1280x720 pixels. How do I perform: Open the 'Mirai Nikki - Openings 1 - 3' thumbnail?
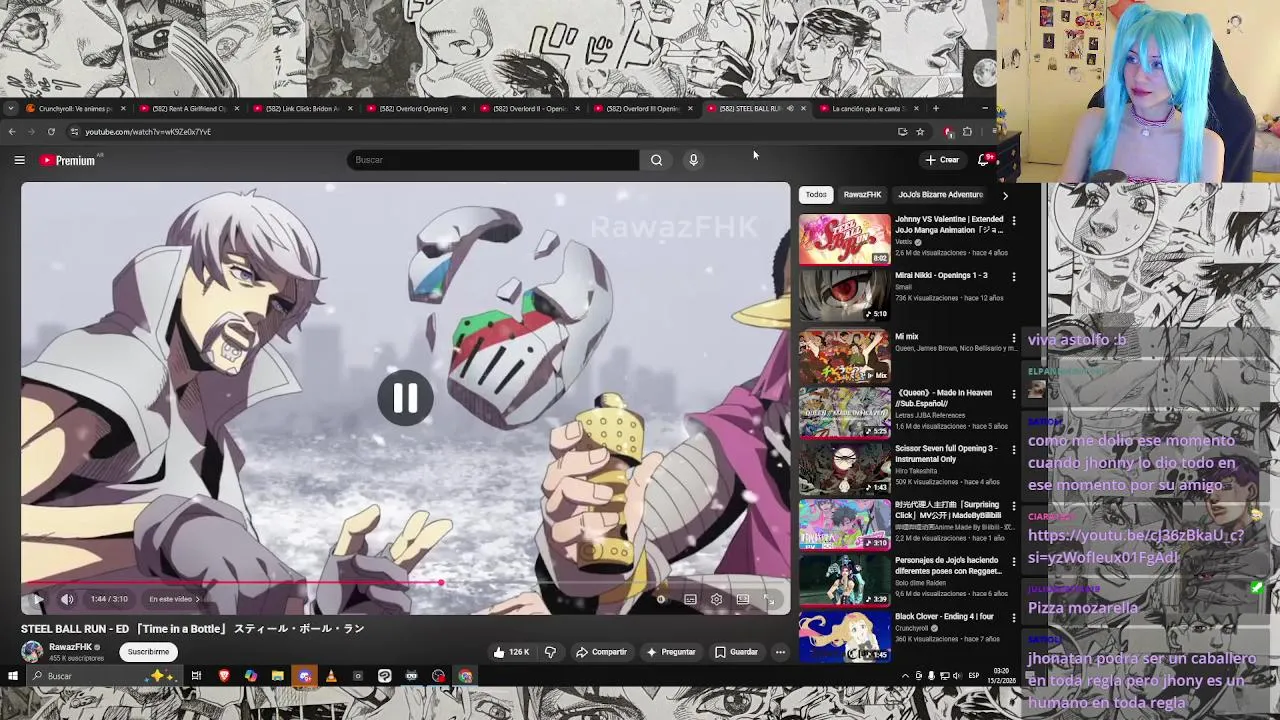844,294
